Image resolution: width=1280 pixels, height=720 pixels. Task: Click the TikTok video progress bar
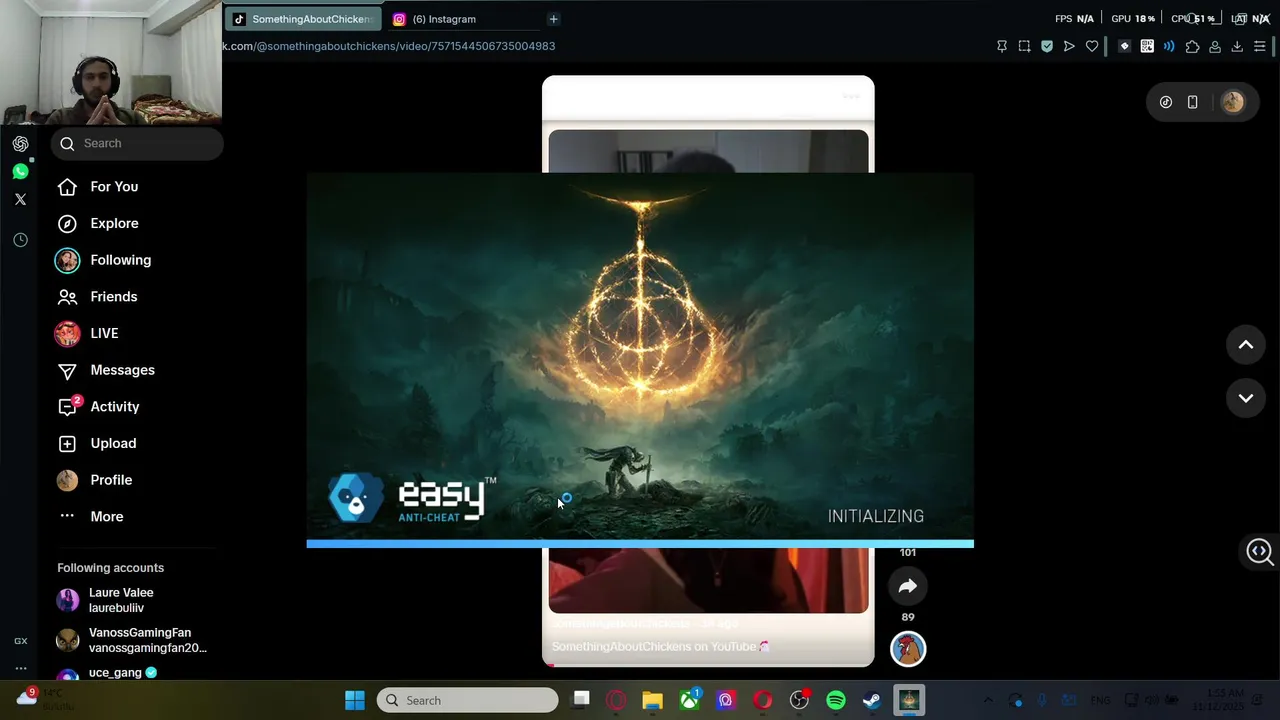tap(708, 664)
